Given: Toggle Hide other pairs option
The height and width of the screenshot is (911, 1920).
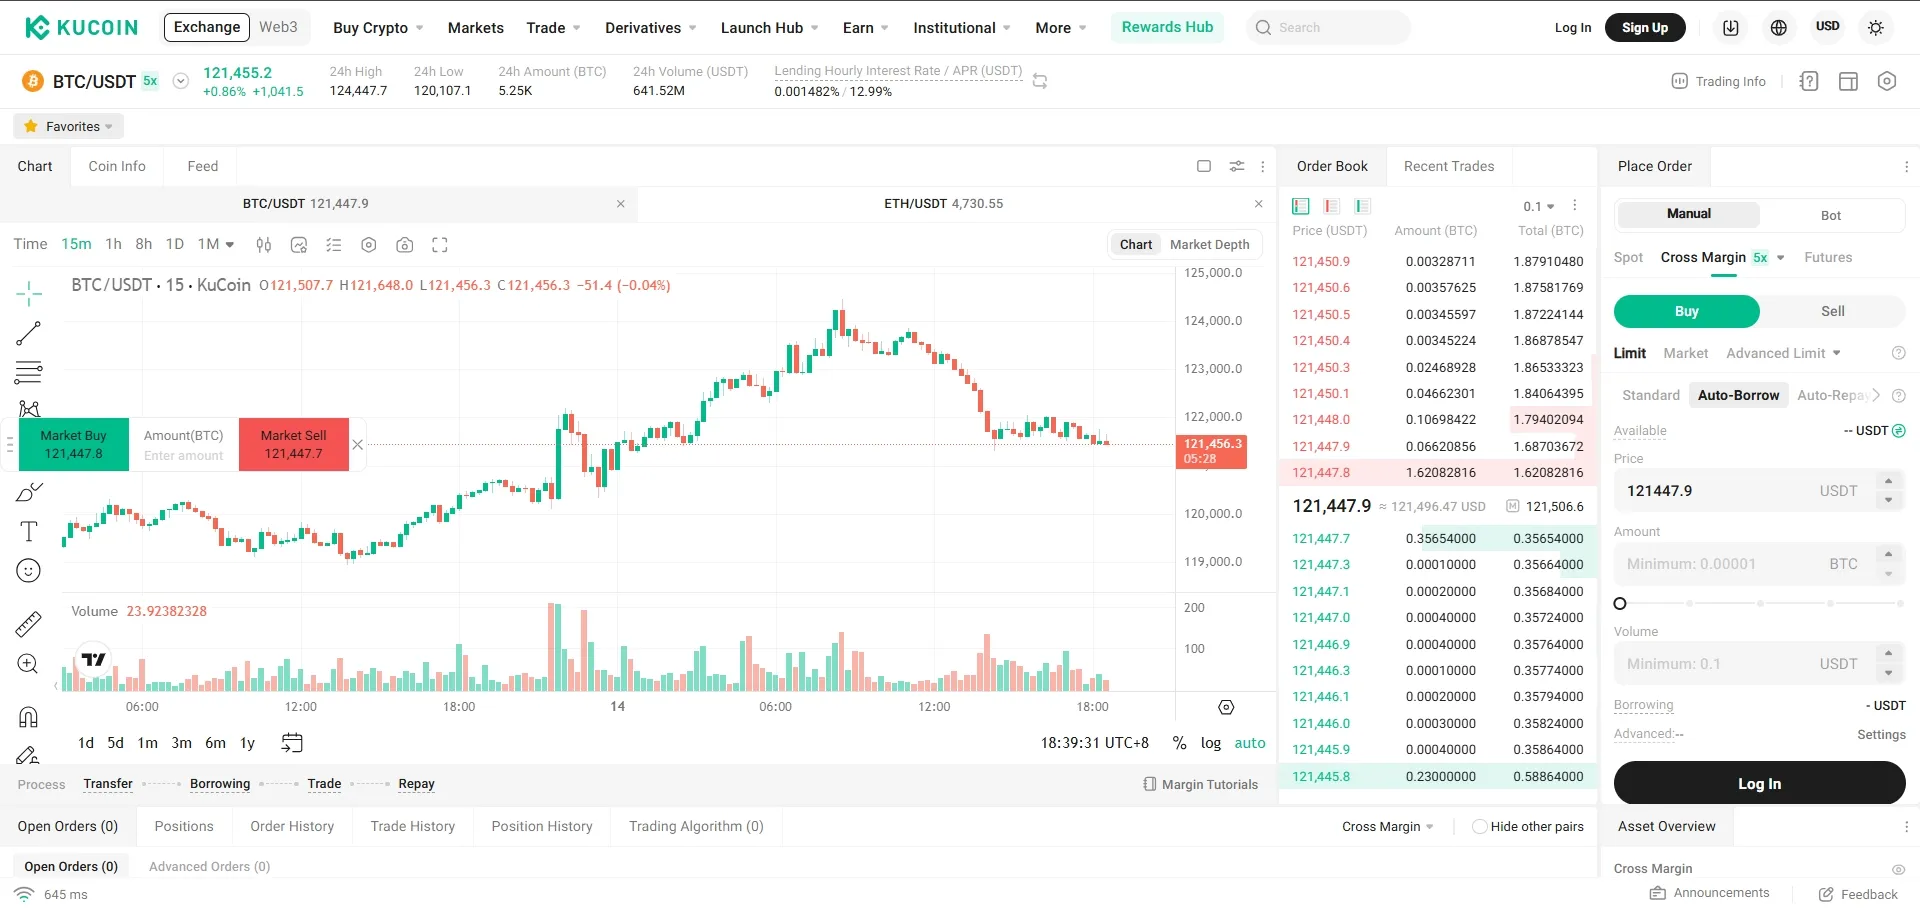Looking at the screenshot, I should click(x=1480, y=827).
